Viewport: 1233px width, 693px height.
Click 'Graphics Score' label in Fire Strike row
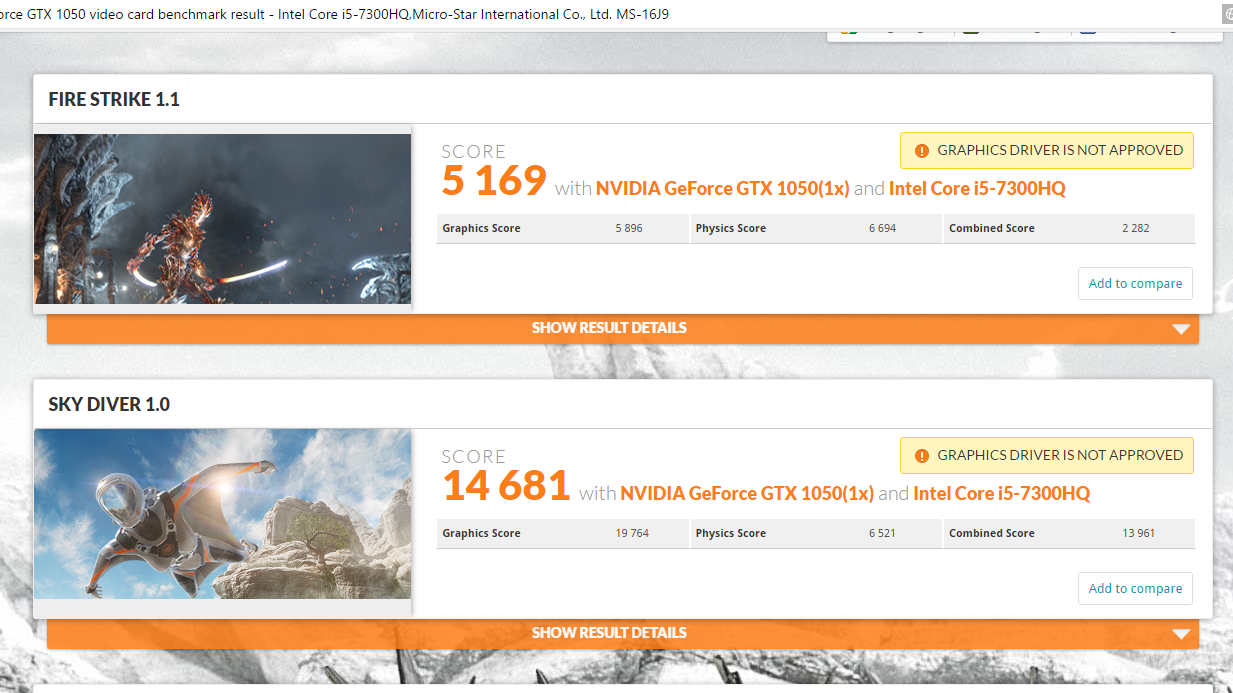coord(481,229)
